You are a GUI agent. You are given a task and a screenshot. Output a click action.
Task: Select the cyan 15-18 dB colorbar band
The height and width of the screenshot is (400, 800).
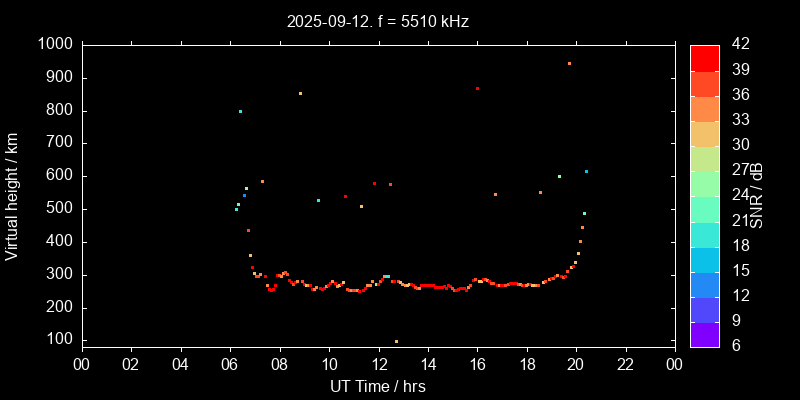pos(704,259)
